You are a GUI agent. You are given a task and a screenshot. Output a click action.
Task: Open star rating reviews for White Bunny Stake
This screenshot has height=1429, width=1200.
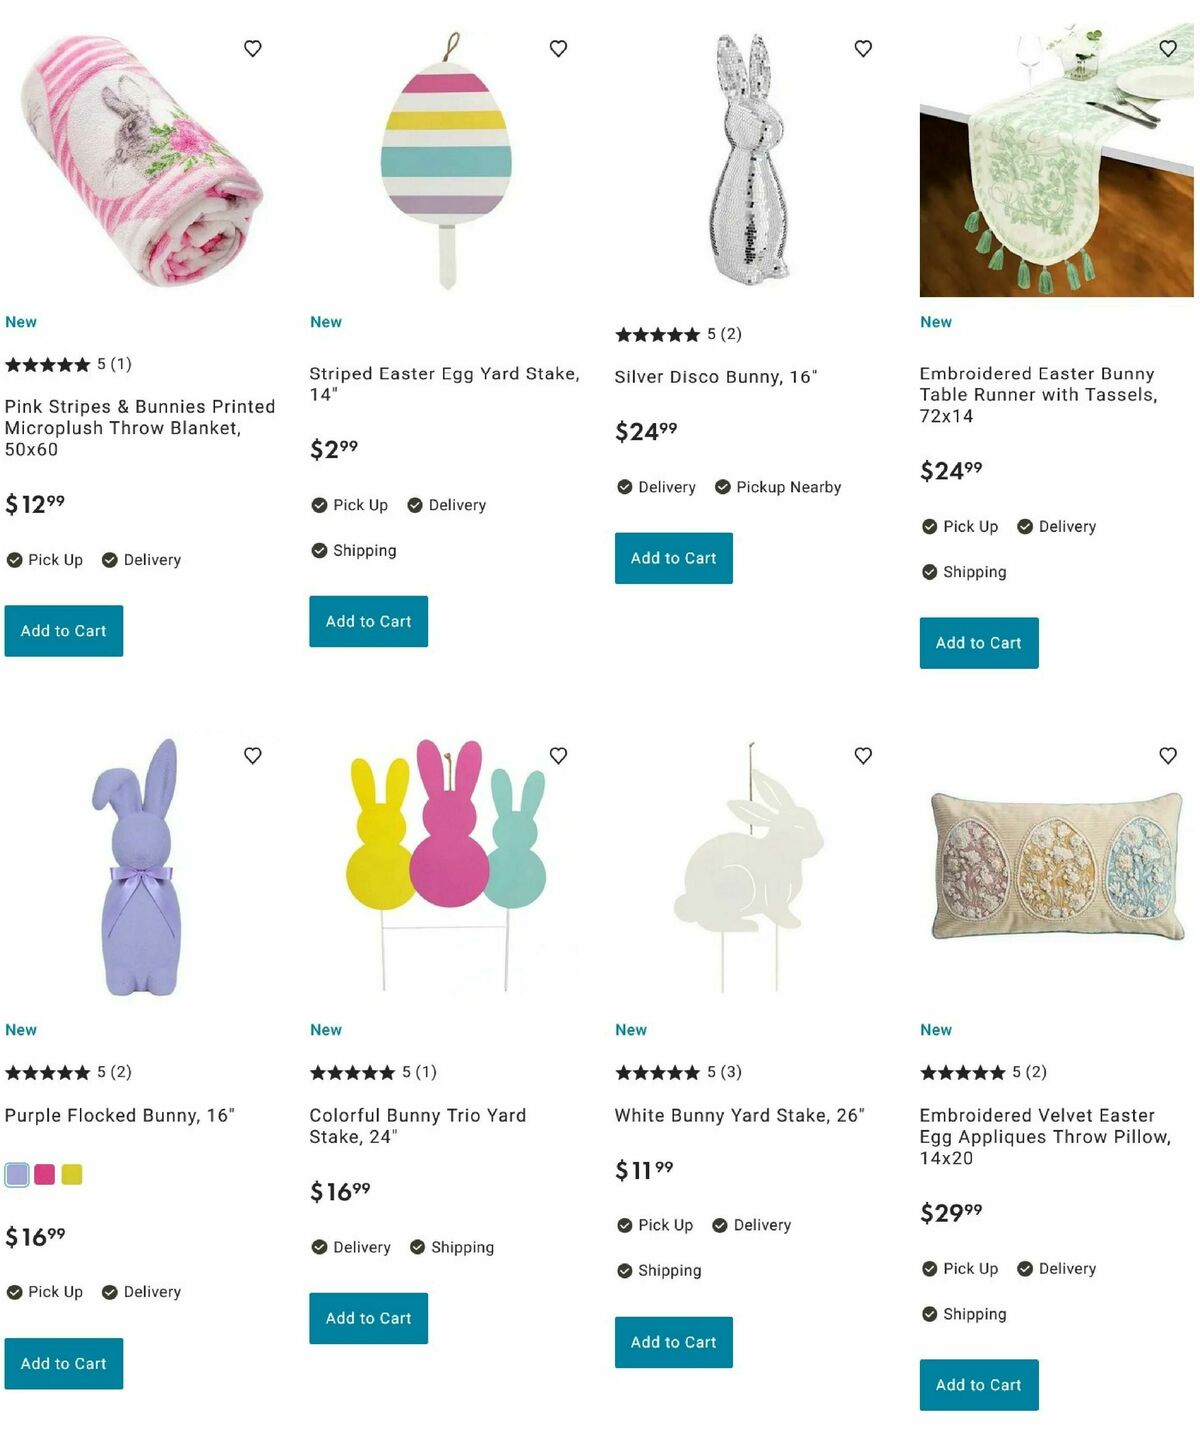[x=678, y=1072]
